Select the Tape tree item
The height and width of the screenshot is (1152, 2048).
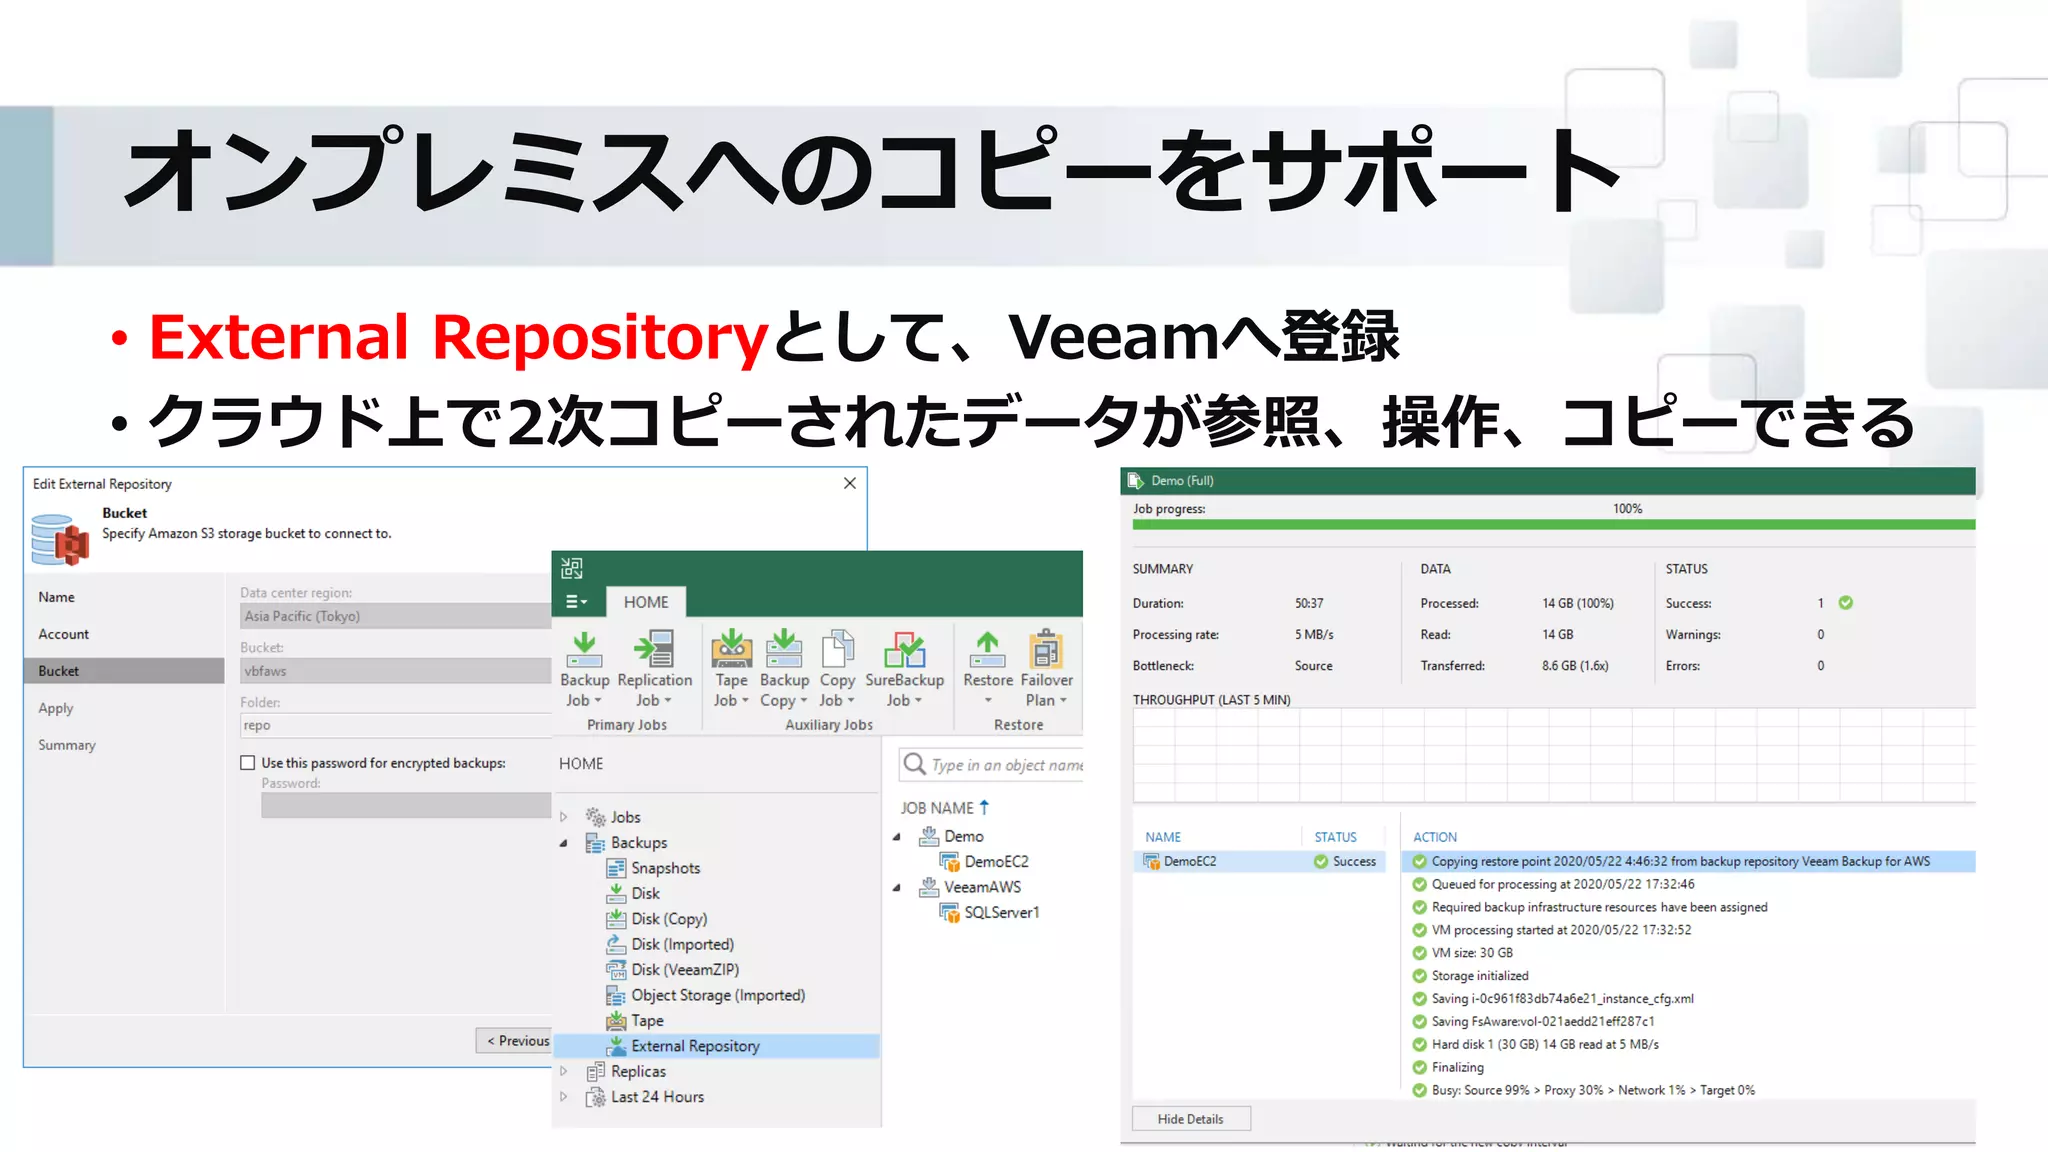click(635, 1020)
